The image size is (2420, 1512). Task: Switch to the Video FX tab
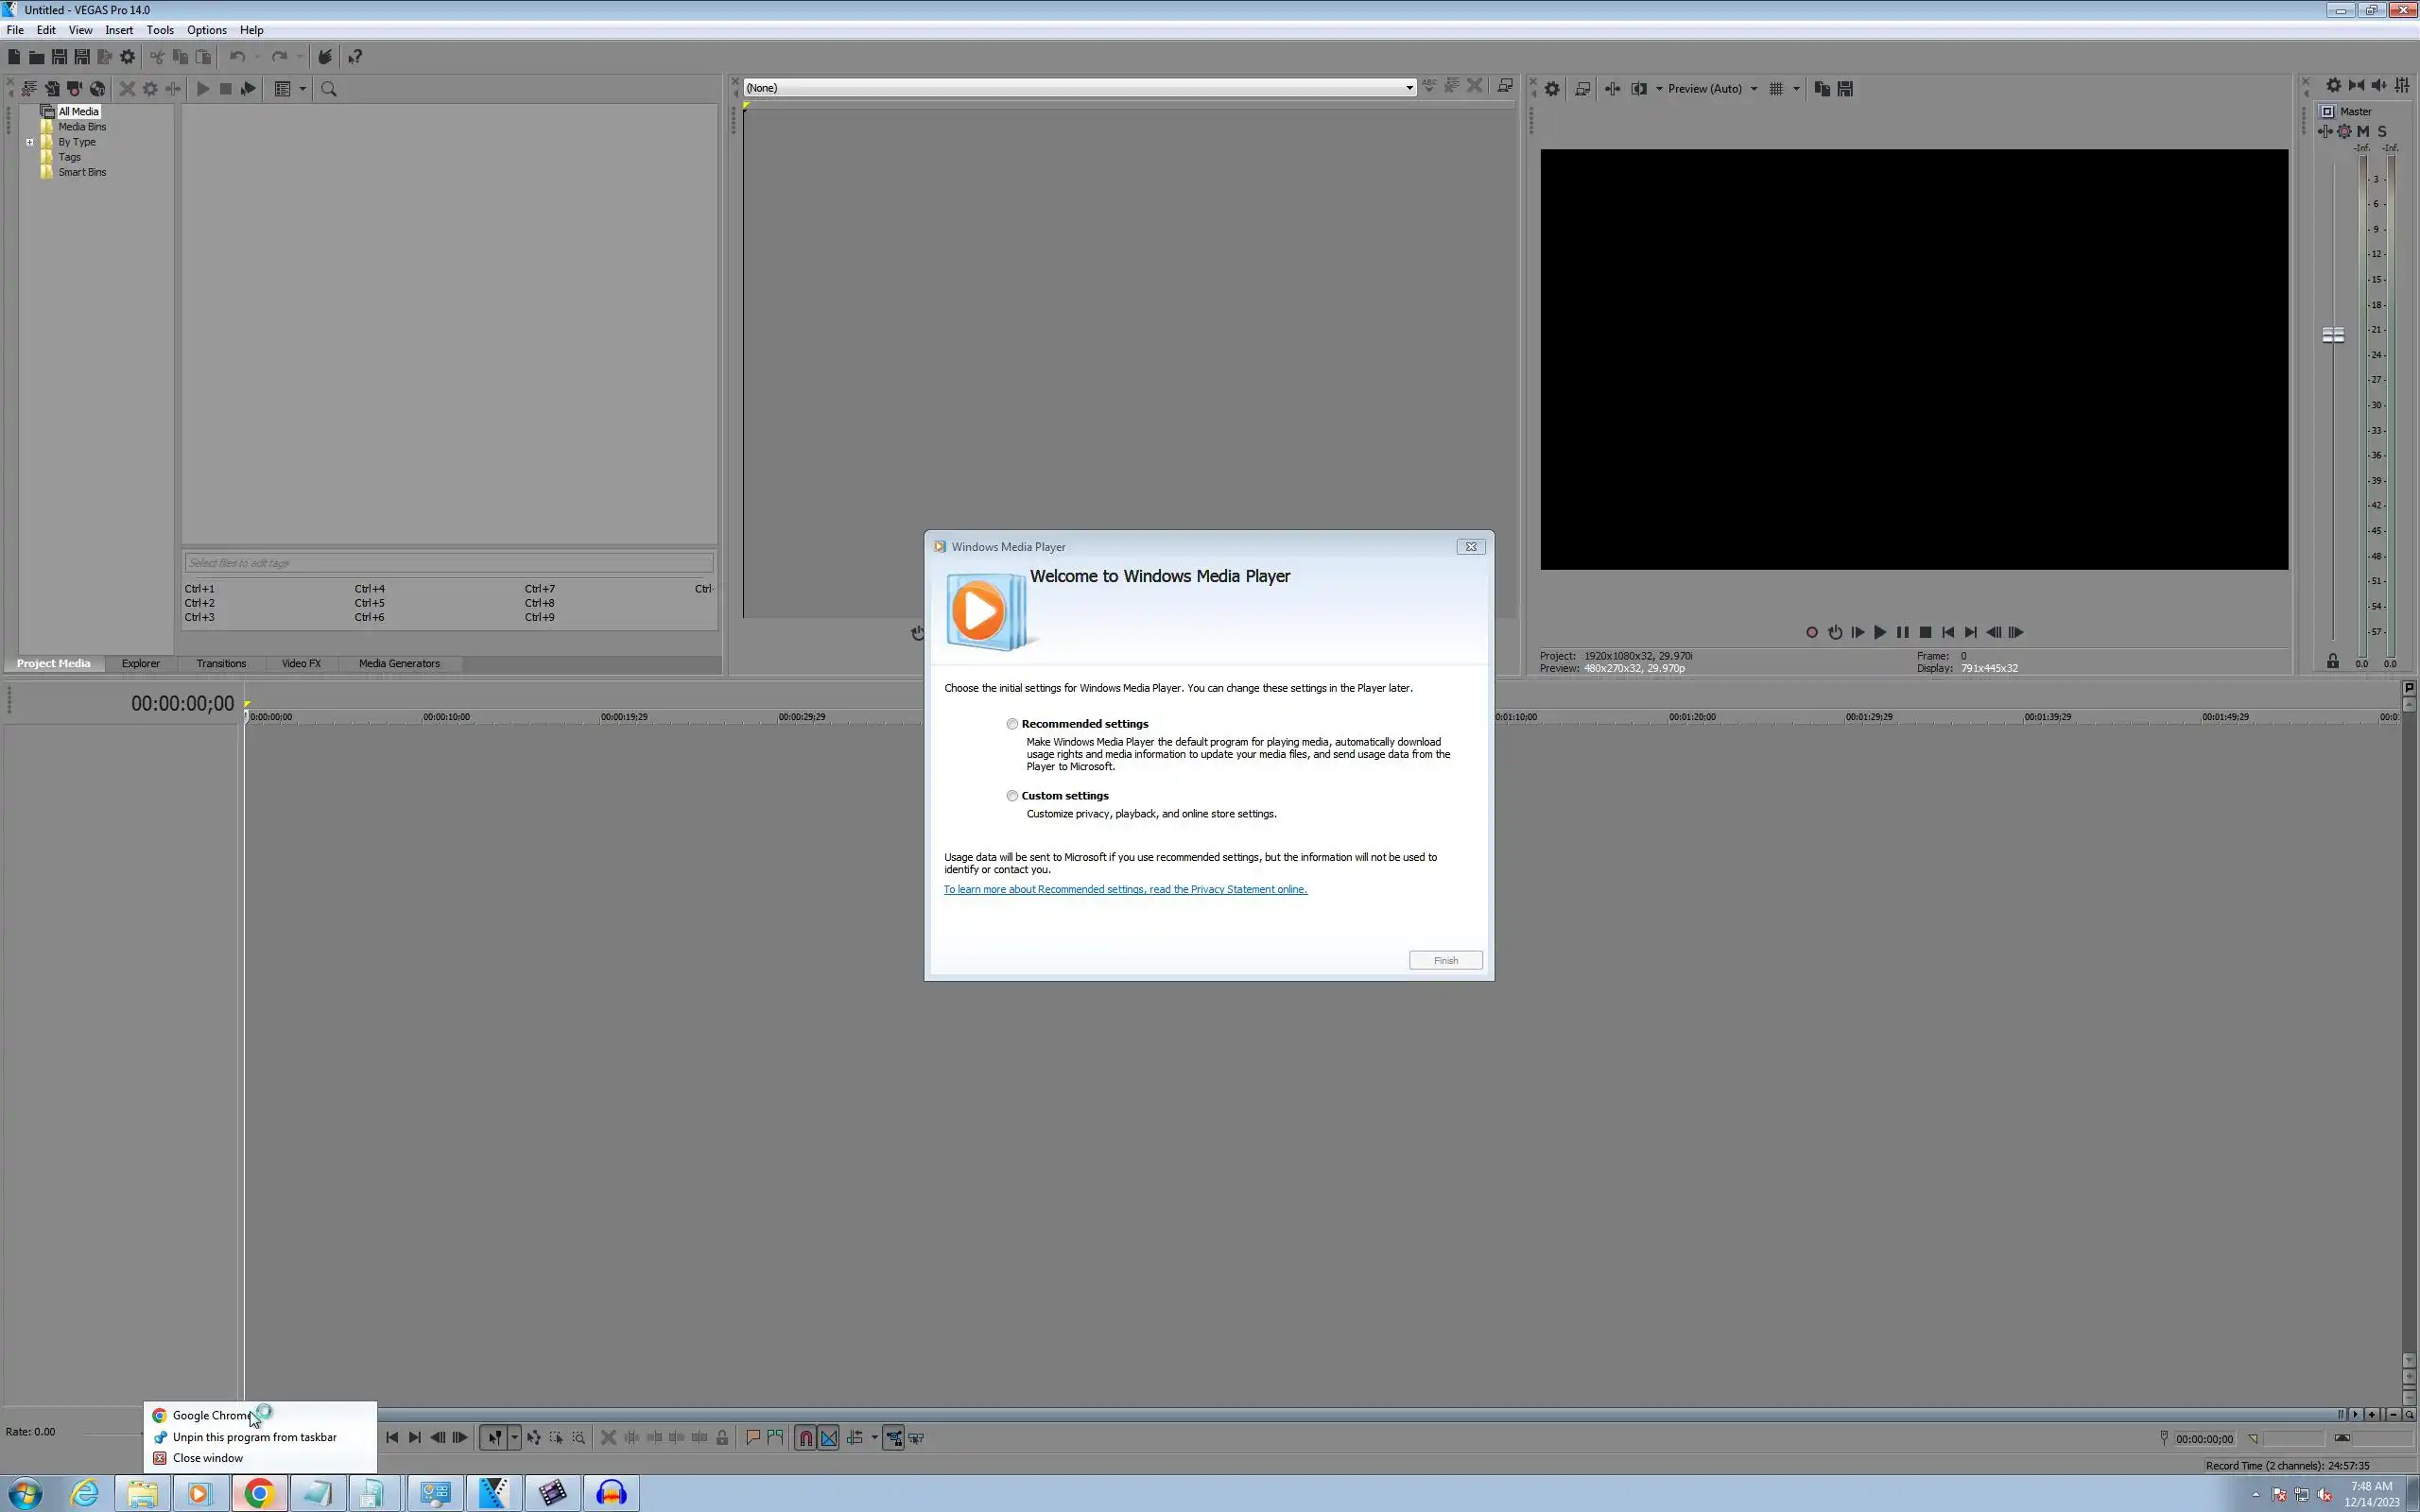[301, 663]
